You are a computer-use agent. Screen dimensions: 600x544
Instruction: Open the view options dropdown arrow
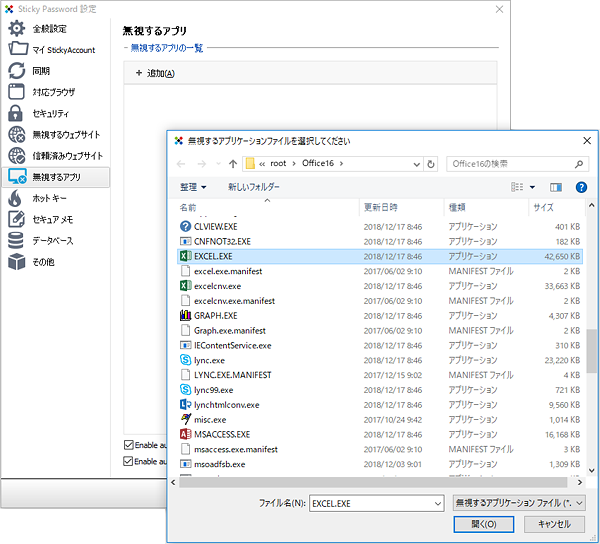(532, 187)
